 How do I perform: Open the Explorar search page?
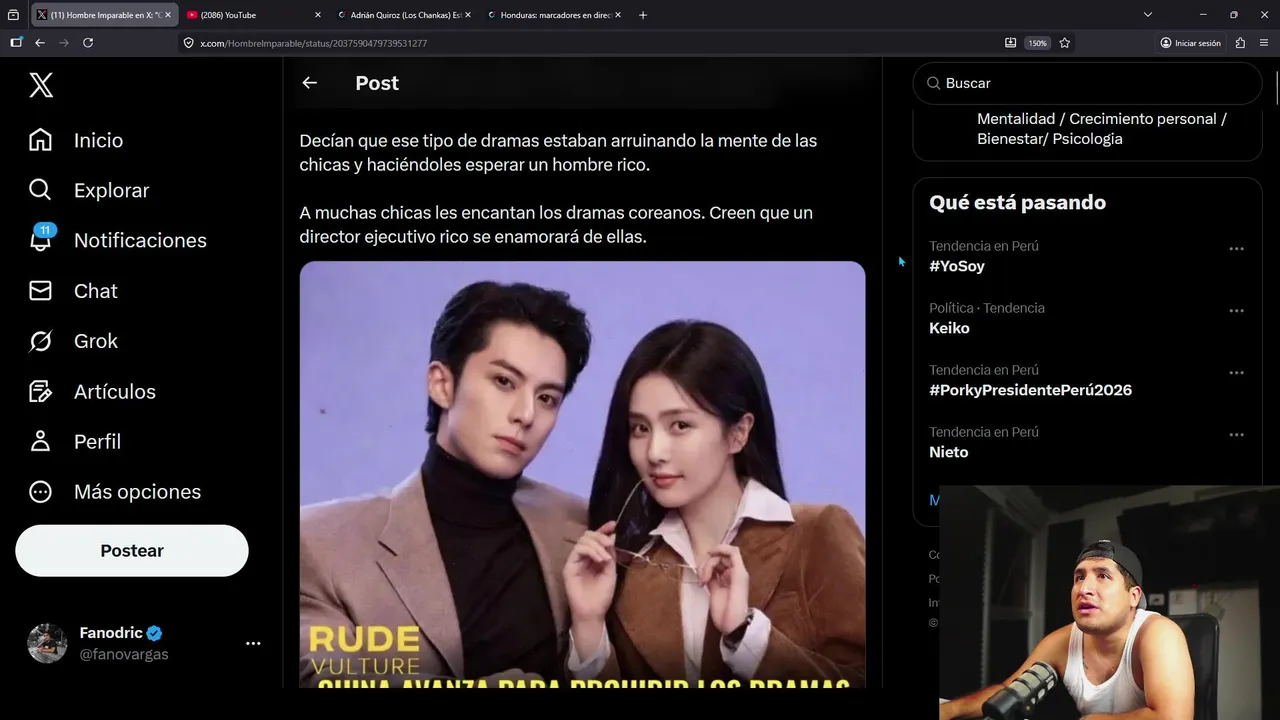pos(89,190)
